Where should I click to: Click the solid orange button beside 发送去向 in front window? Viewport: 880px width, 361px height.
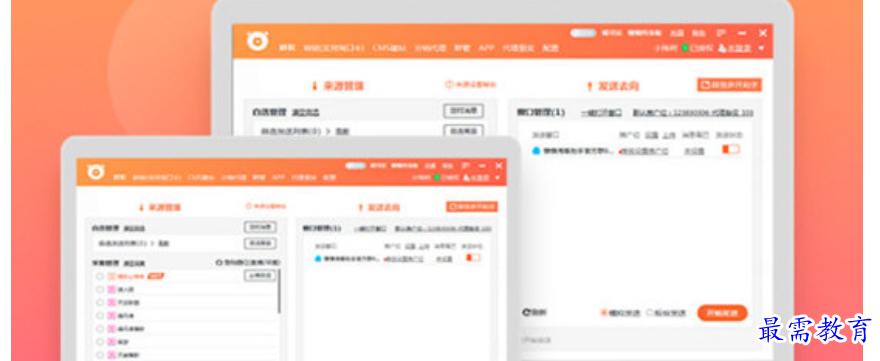click(x=472, y=207)
